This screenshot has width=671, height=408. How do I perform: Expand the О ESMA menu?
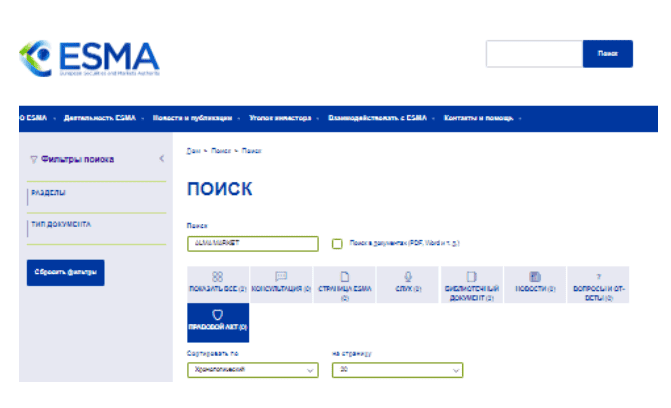click(33, 118)
